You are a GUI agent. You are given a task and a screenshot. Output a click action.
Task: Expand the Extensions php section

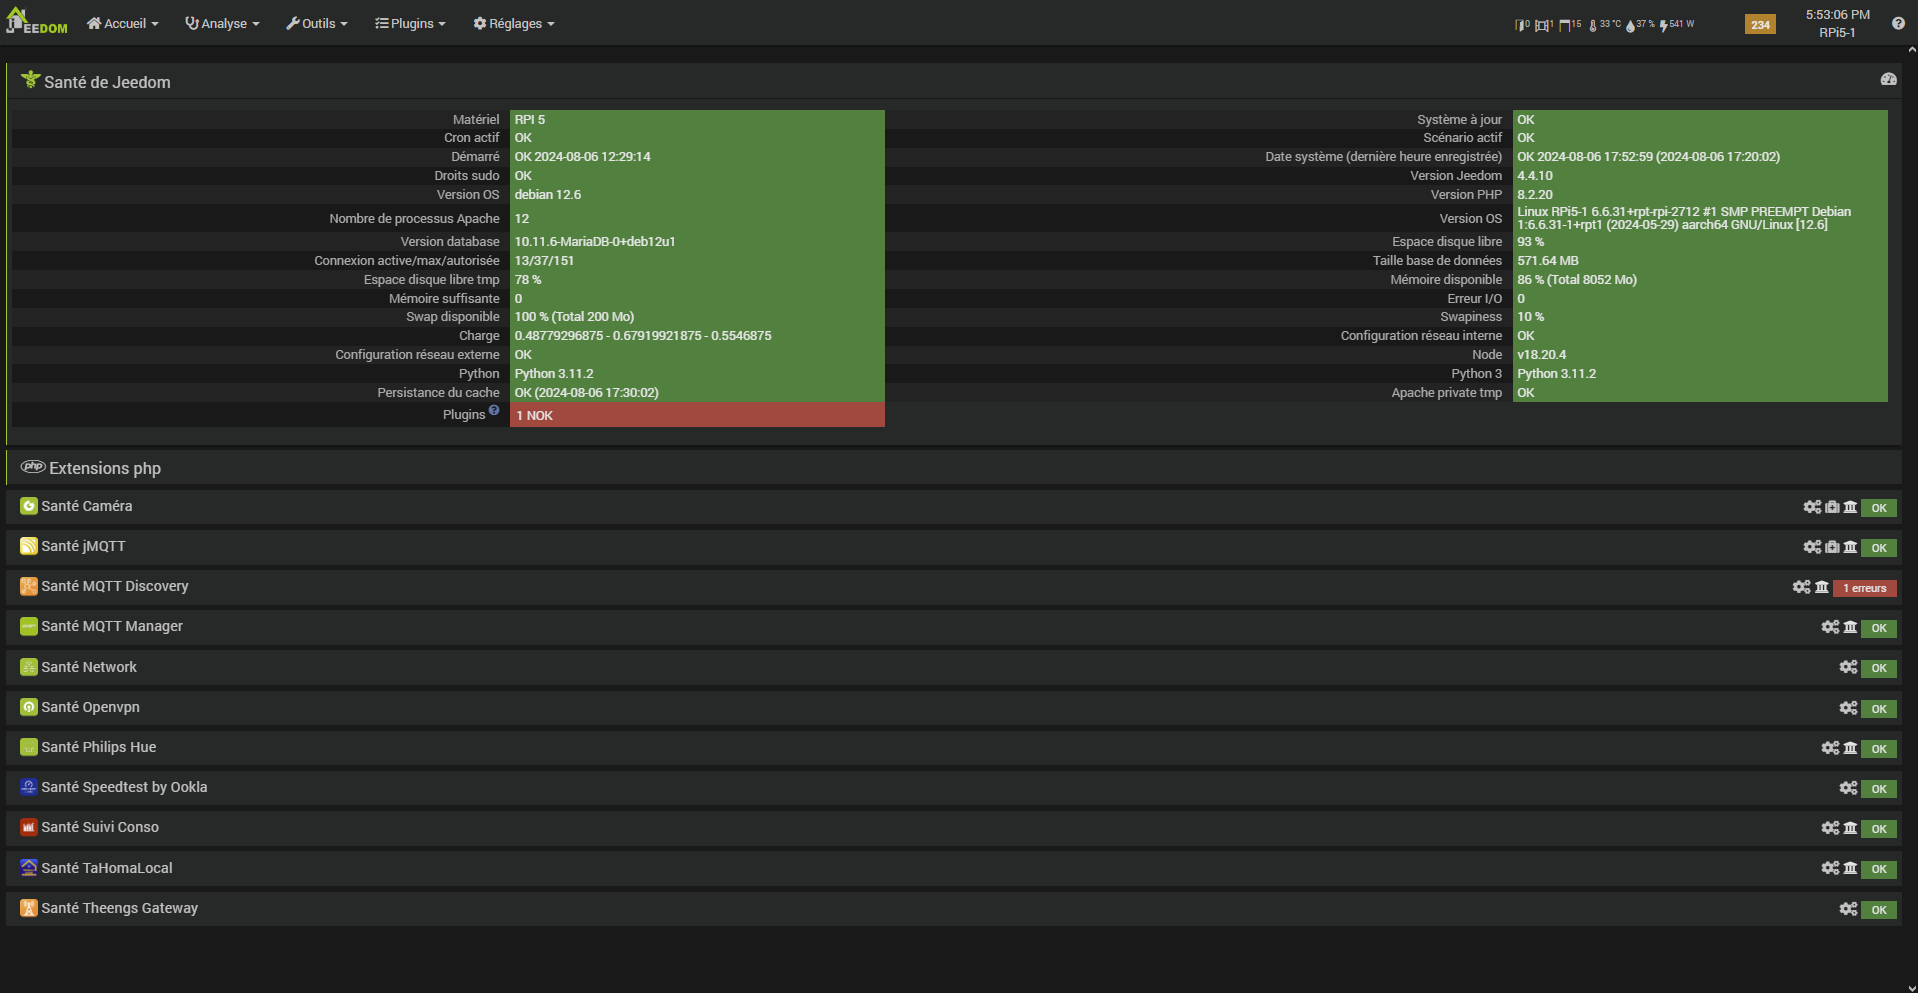(954, 468)
